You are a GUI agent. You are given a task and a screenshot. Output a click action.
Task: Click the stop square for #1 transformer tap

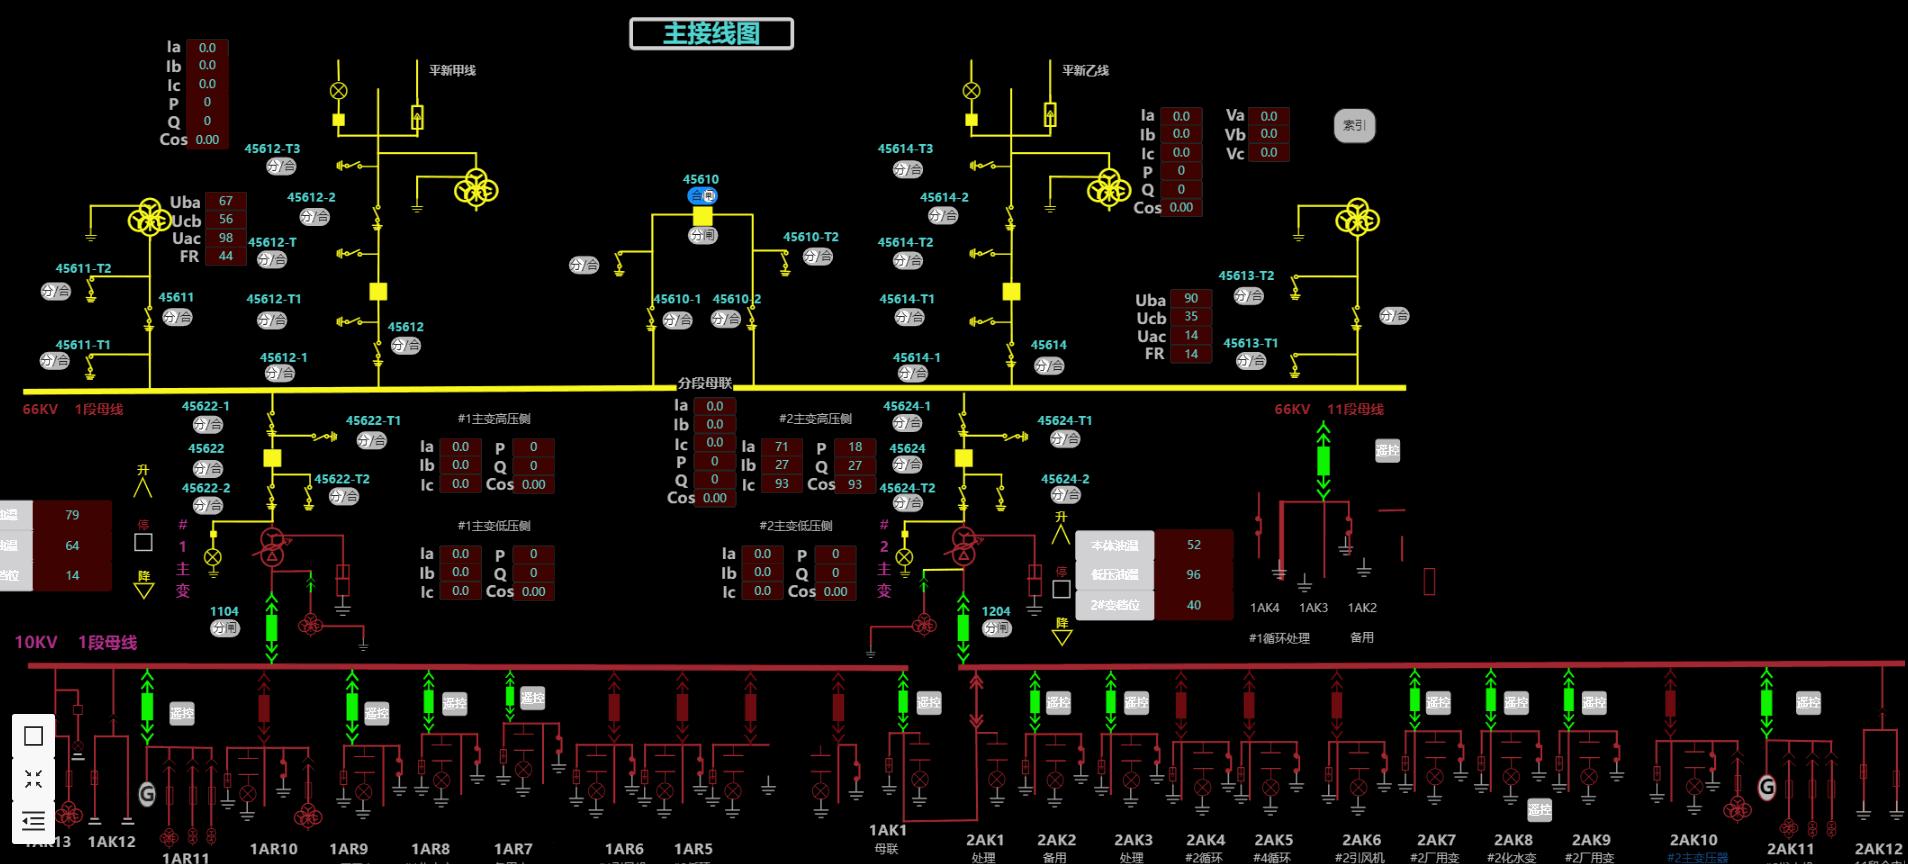click(144, 542)
